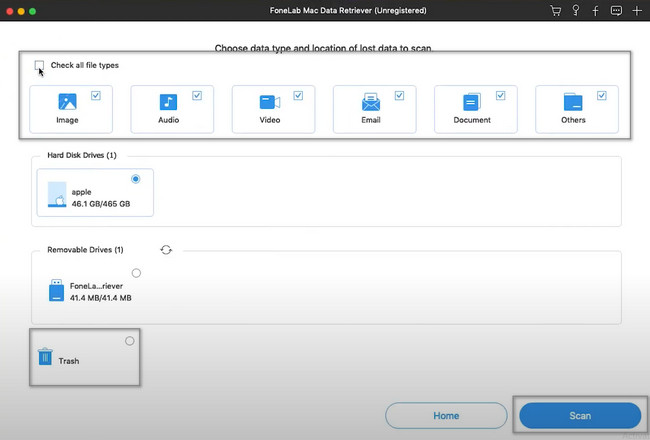Image resolution: width=650 pixels, height=440 pixels.
Task: Go back with the Home button
Action: pos(446,416)
